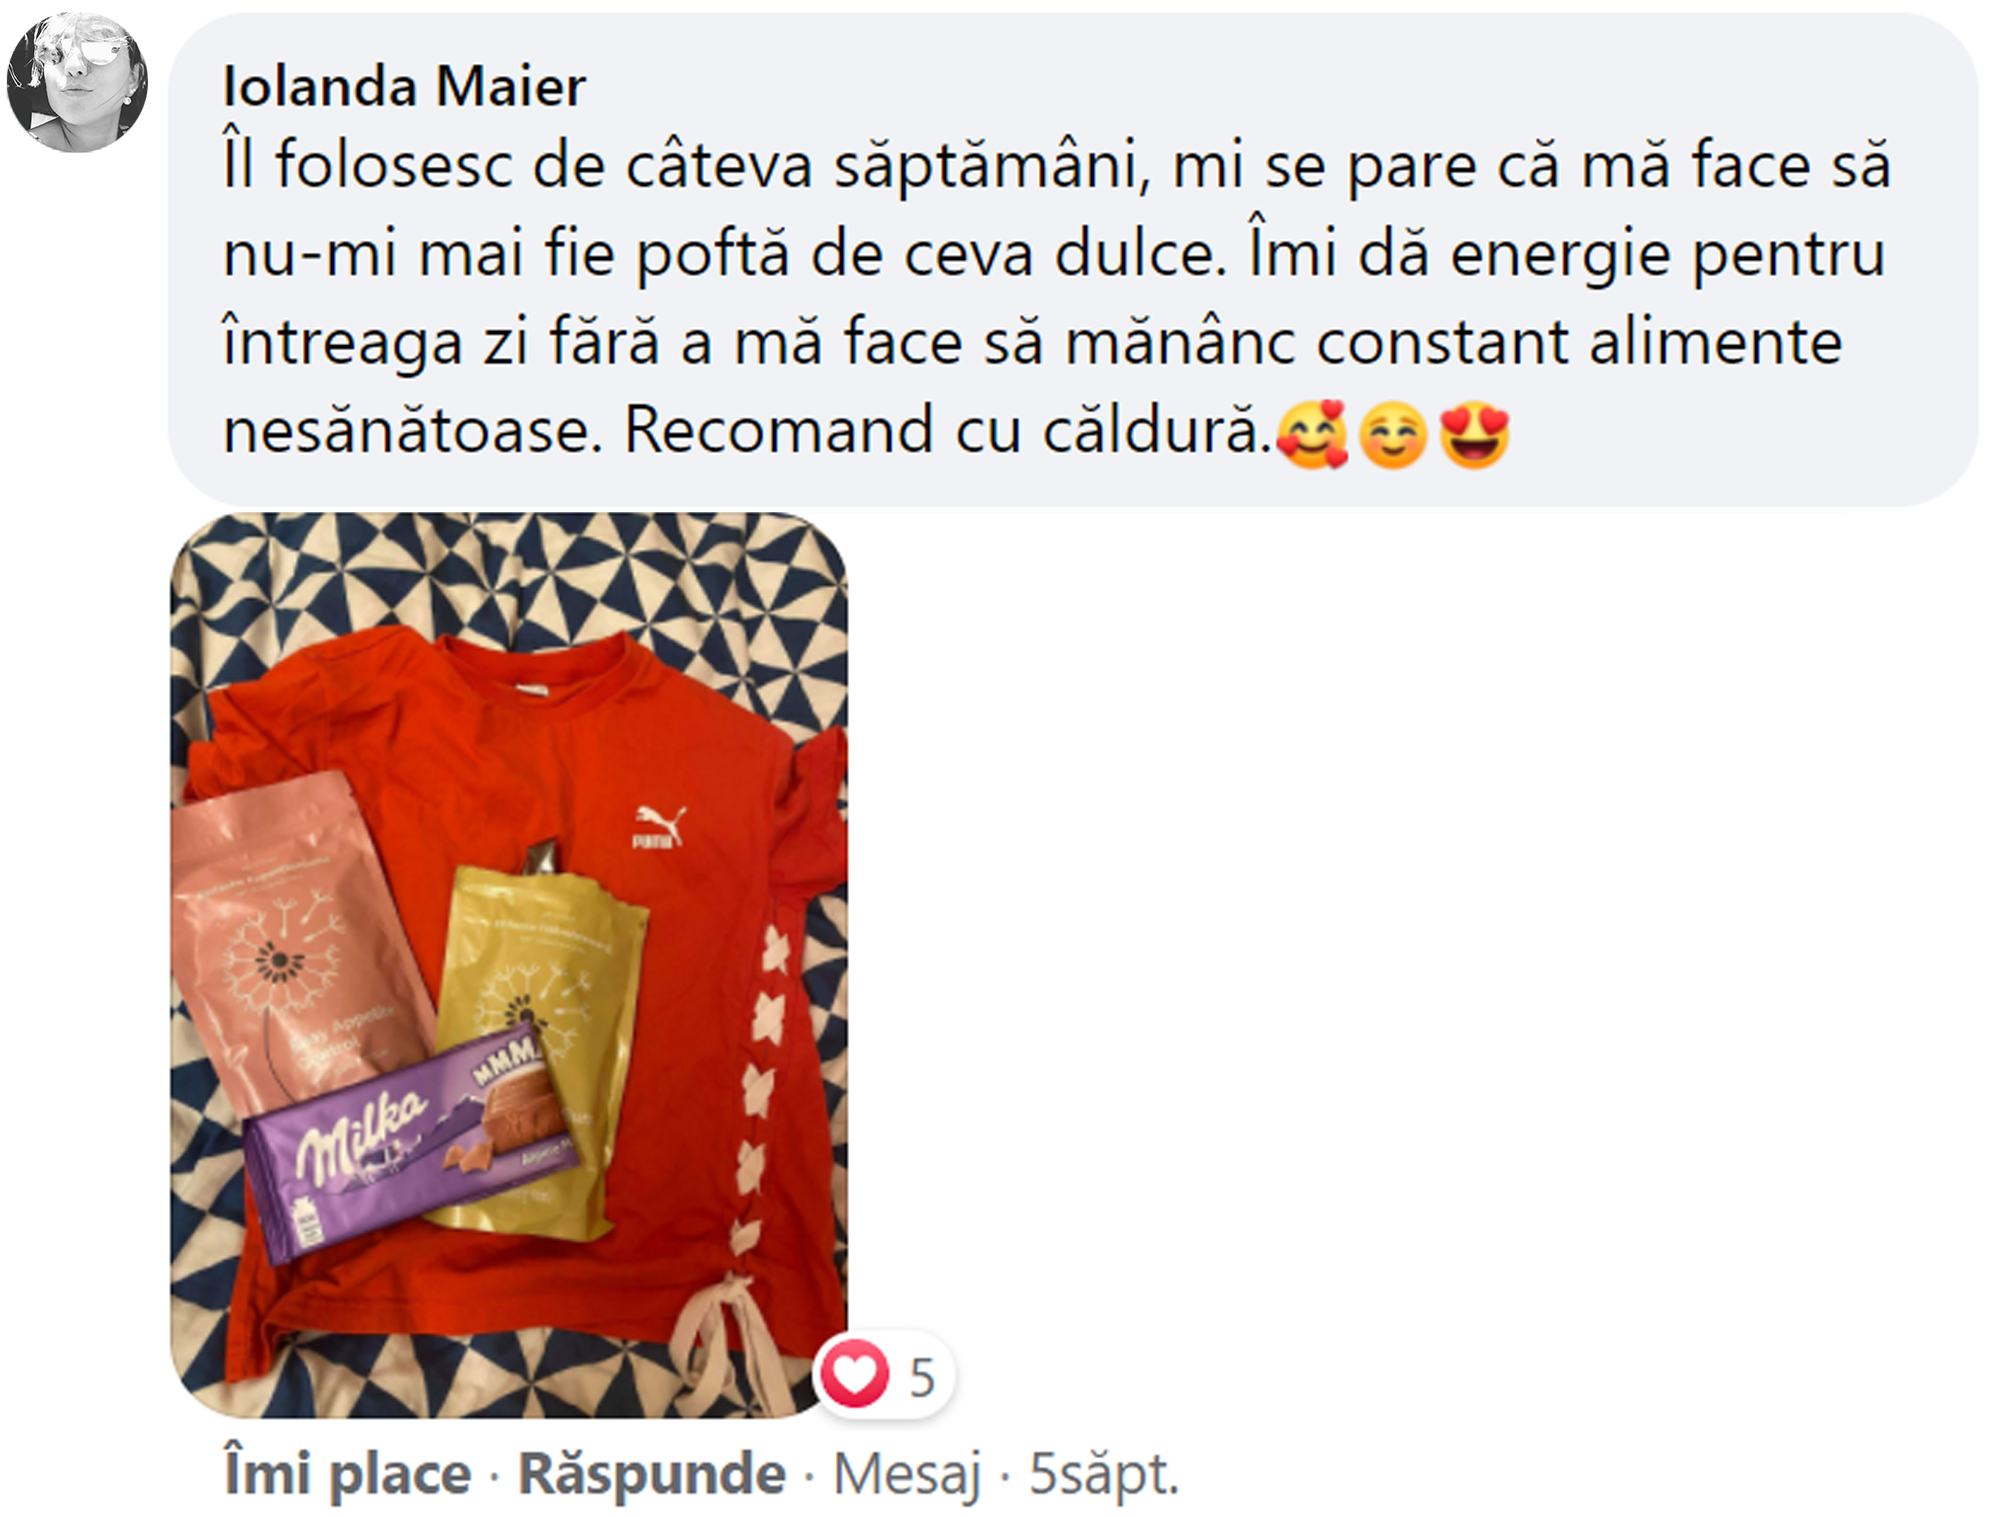
Task: Click the Mesaj link
Action: point(907,1475)
